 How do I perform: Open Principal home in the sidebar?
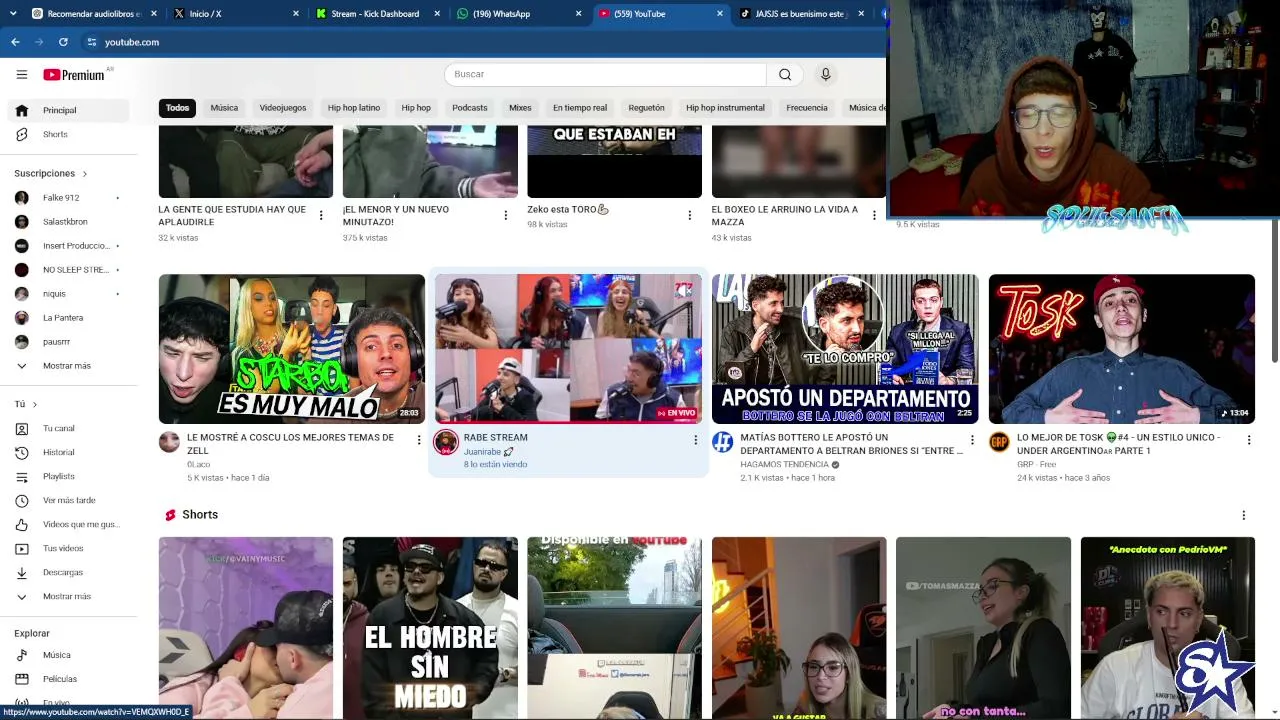click(x=68, y=110)
